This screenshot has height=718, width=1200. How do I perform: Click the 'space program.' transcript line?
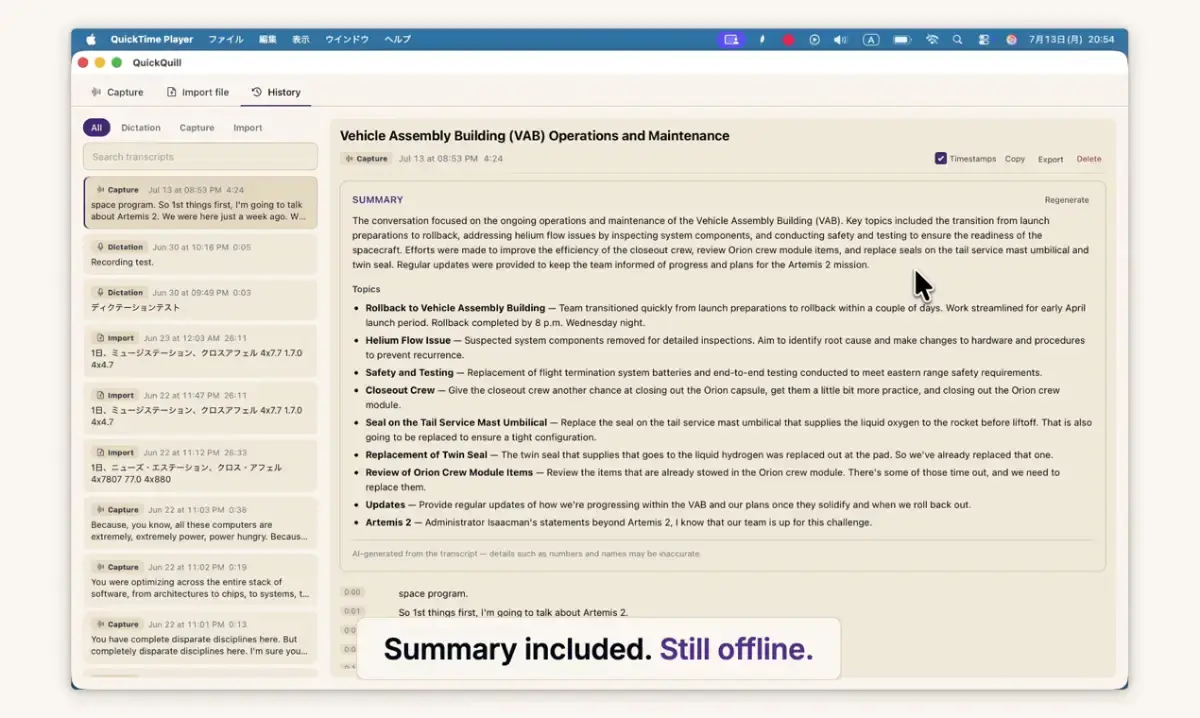point(433,593)
